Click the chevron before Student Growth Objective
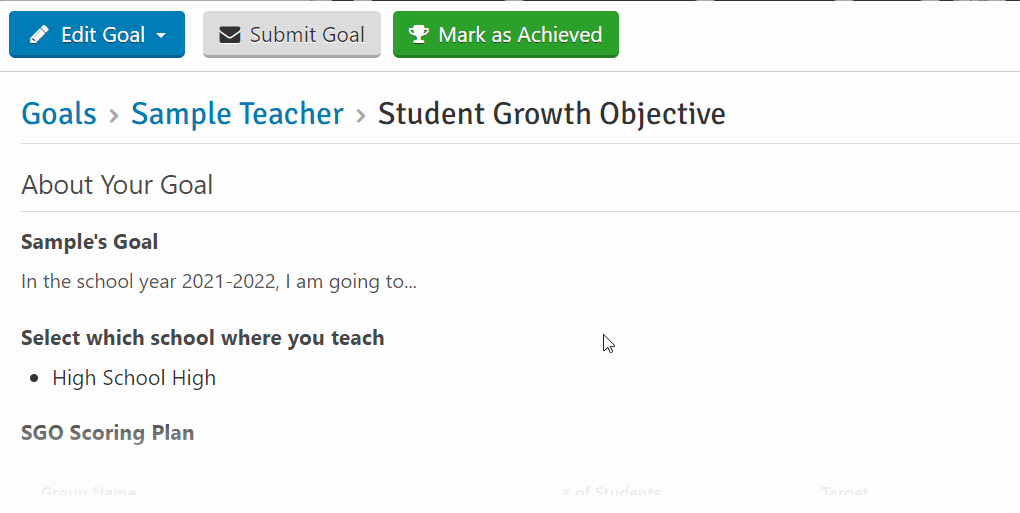This screenshot has height=513, width=1020. click(x=360, y=116)
